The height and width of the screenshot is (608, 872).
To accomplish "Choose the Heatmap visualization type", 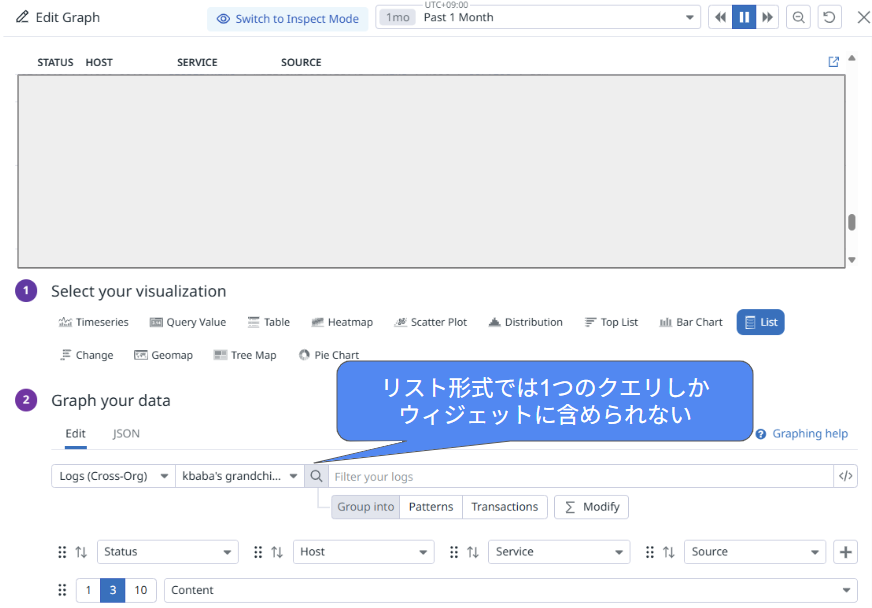I will [x=342, y=322].
